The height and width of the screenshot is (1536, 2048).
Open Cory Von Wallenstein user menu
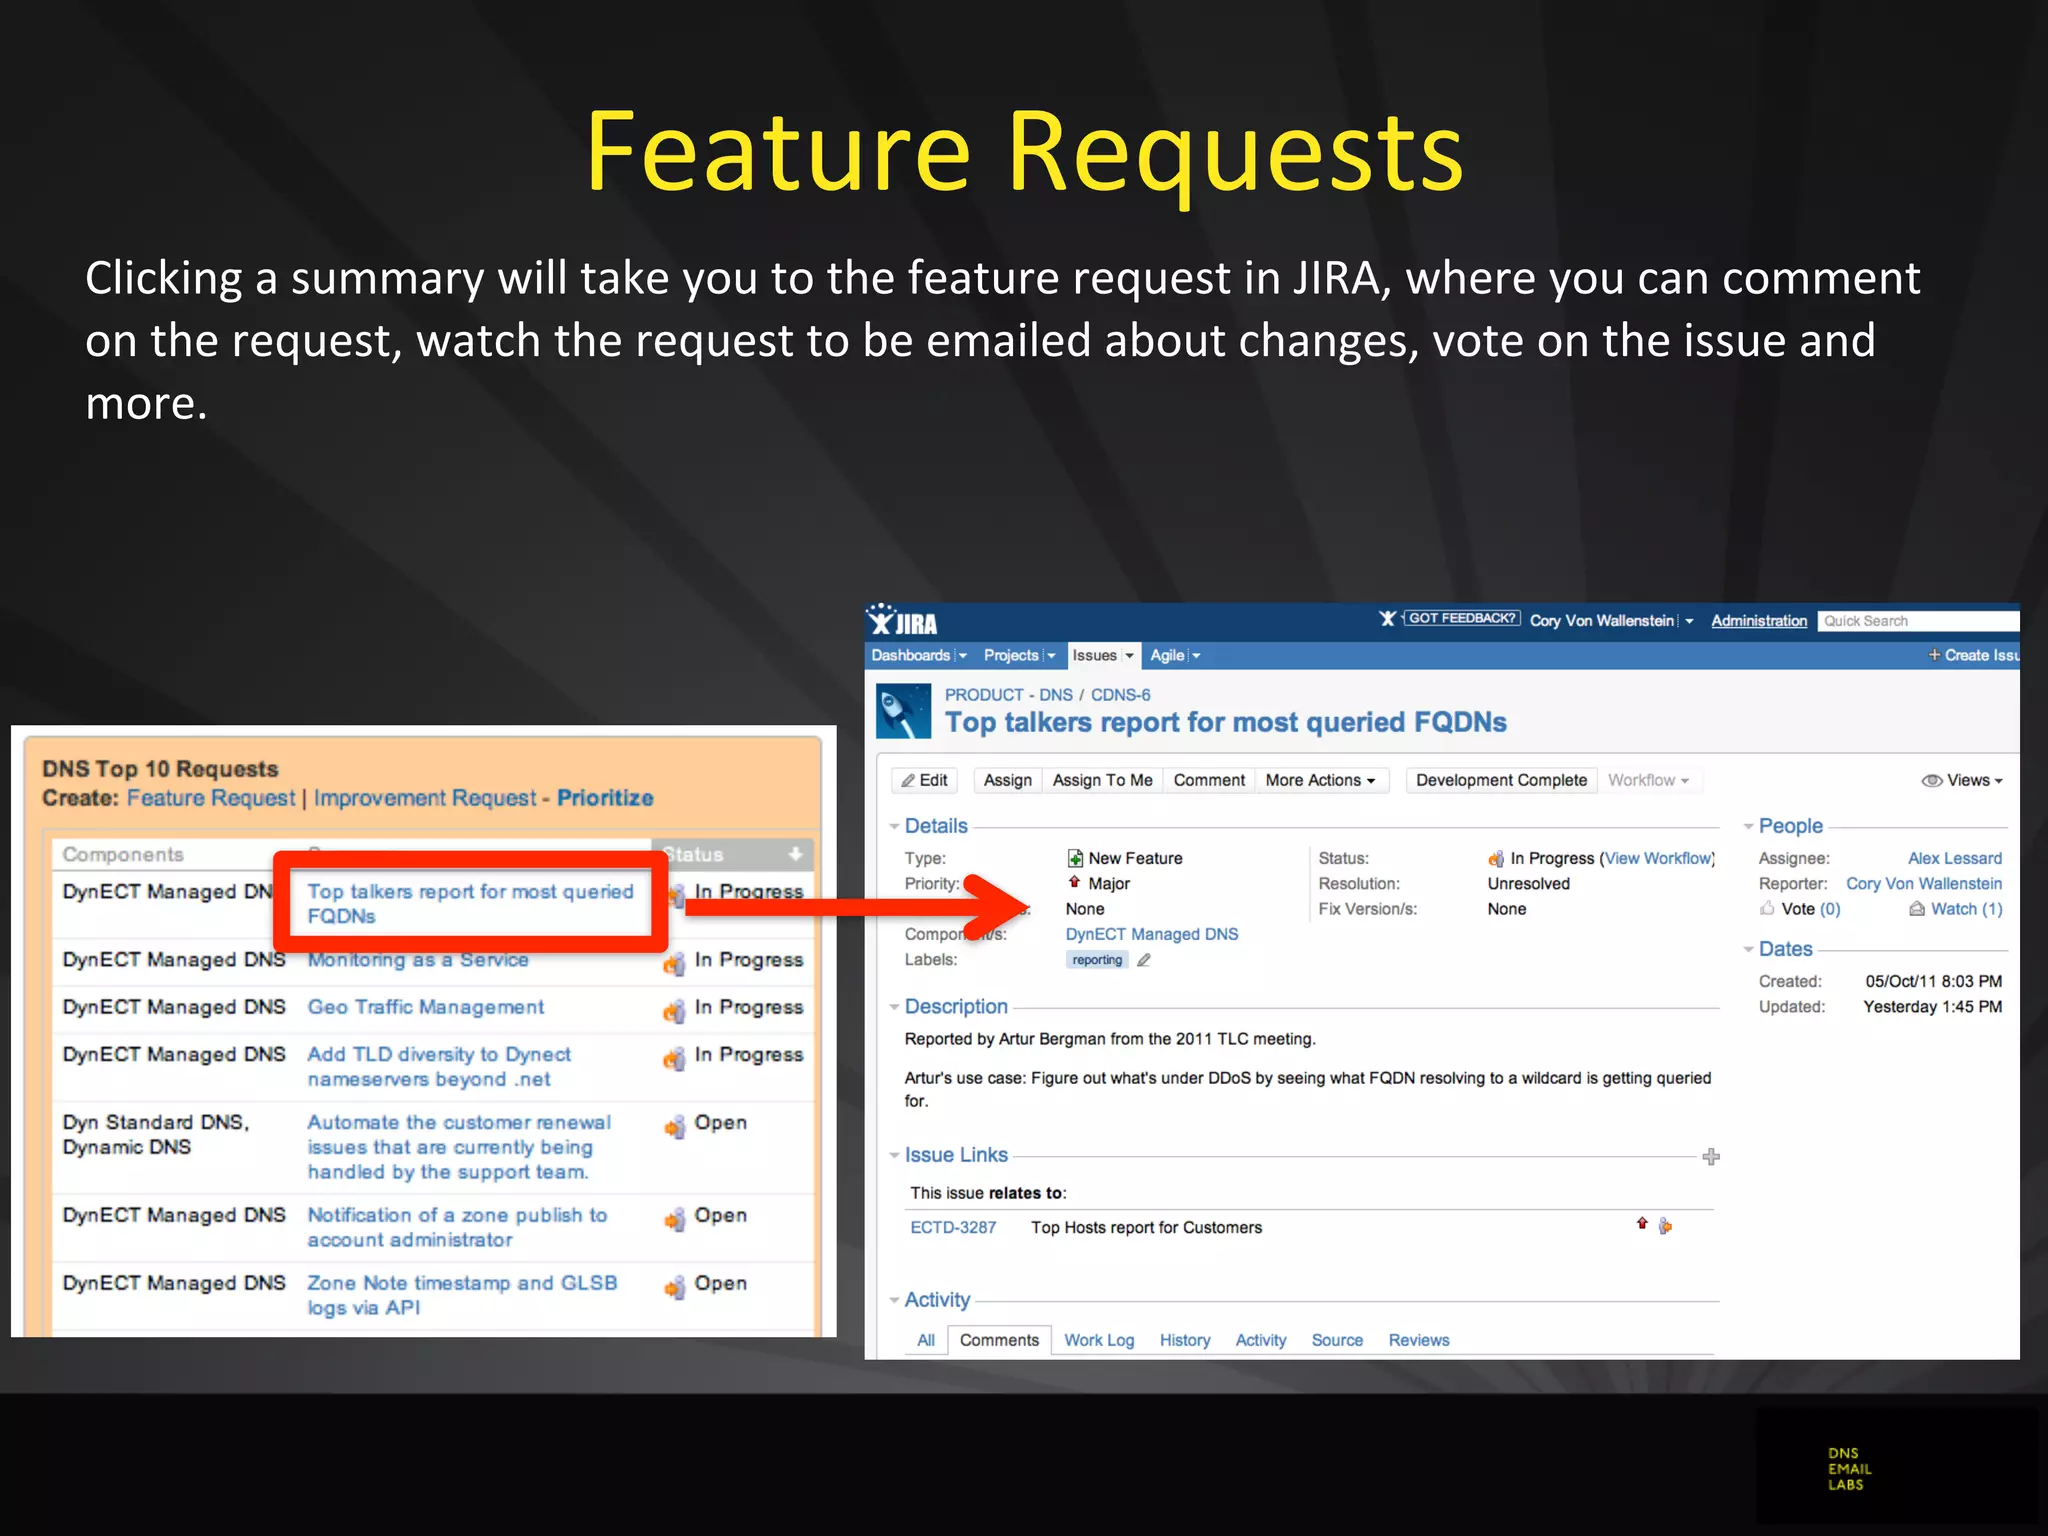(x=1611, y=621)
